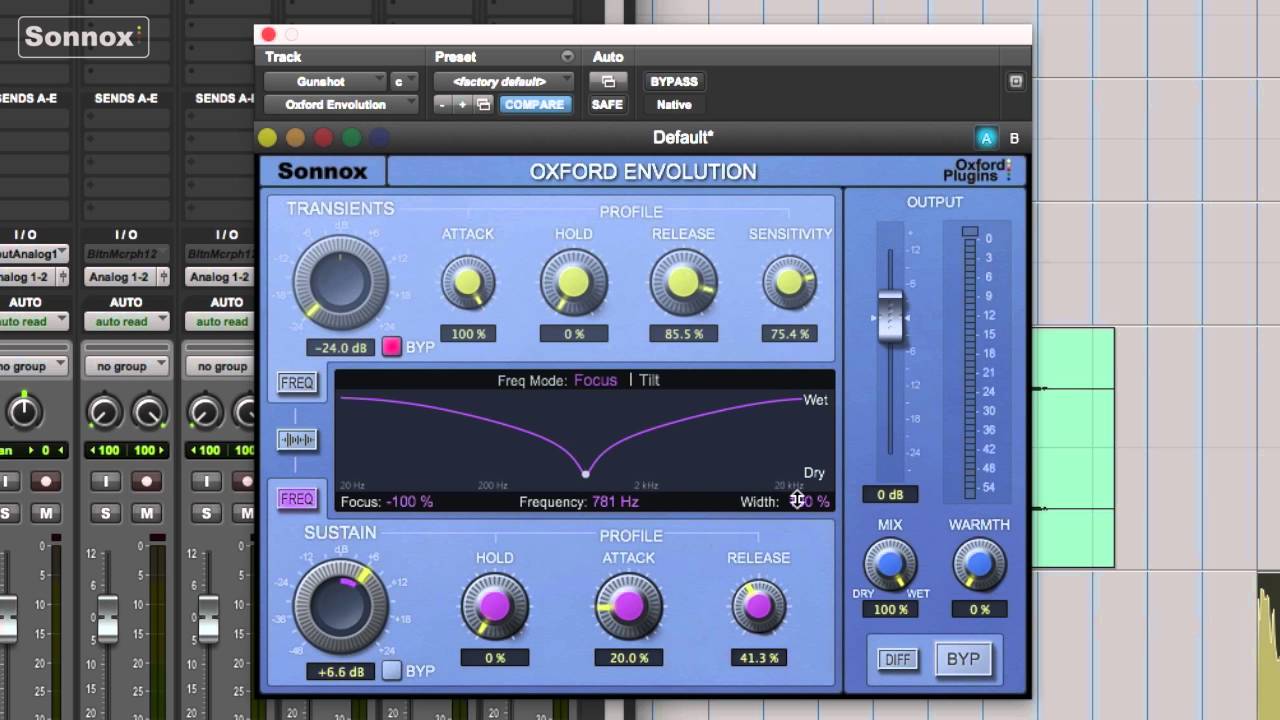Click the Warmth knob
1280x720 pixels.
coord(979,566)
